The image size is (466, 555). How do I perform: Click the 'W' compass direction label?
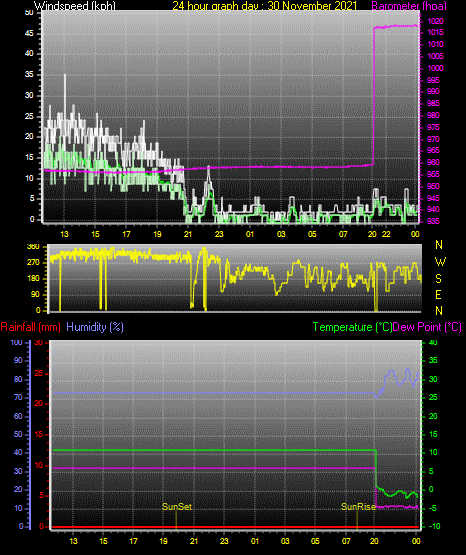pos(440,262)
